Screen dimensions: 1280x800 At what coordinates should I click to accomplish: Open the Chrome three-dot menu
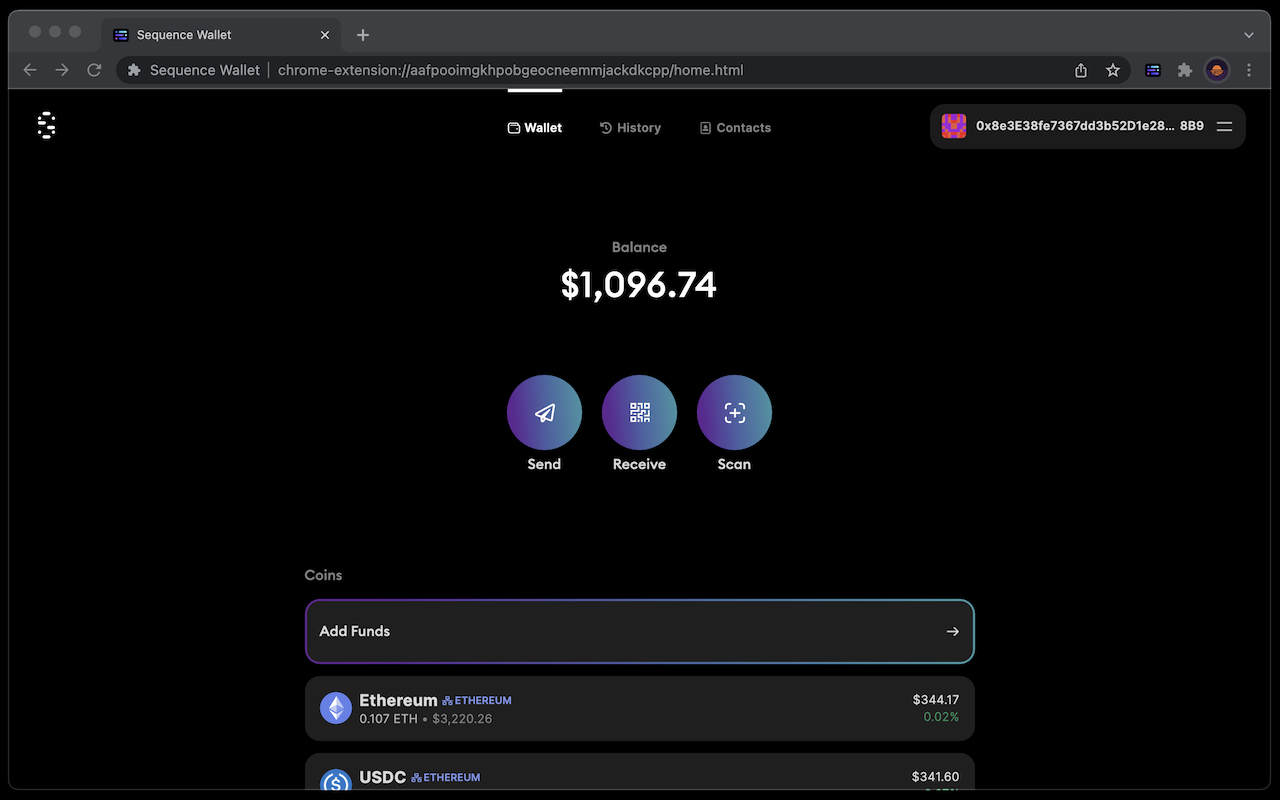[1248, 70]
